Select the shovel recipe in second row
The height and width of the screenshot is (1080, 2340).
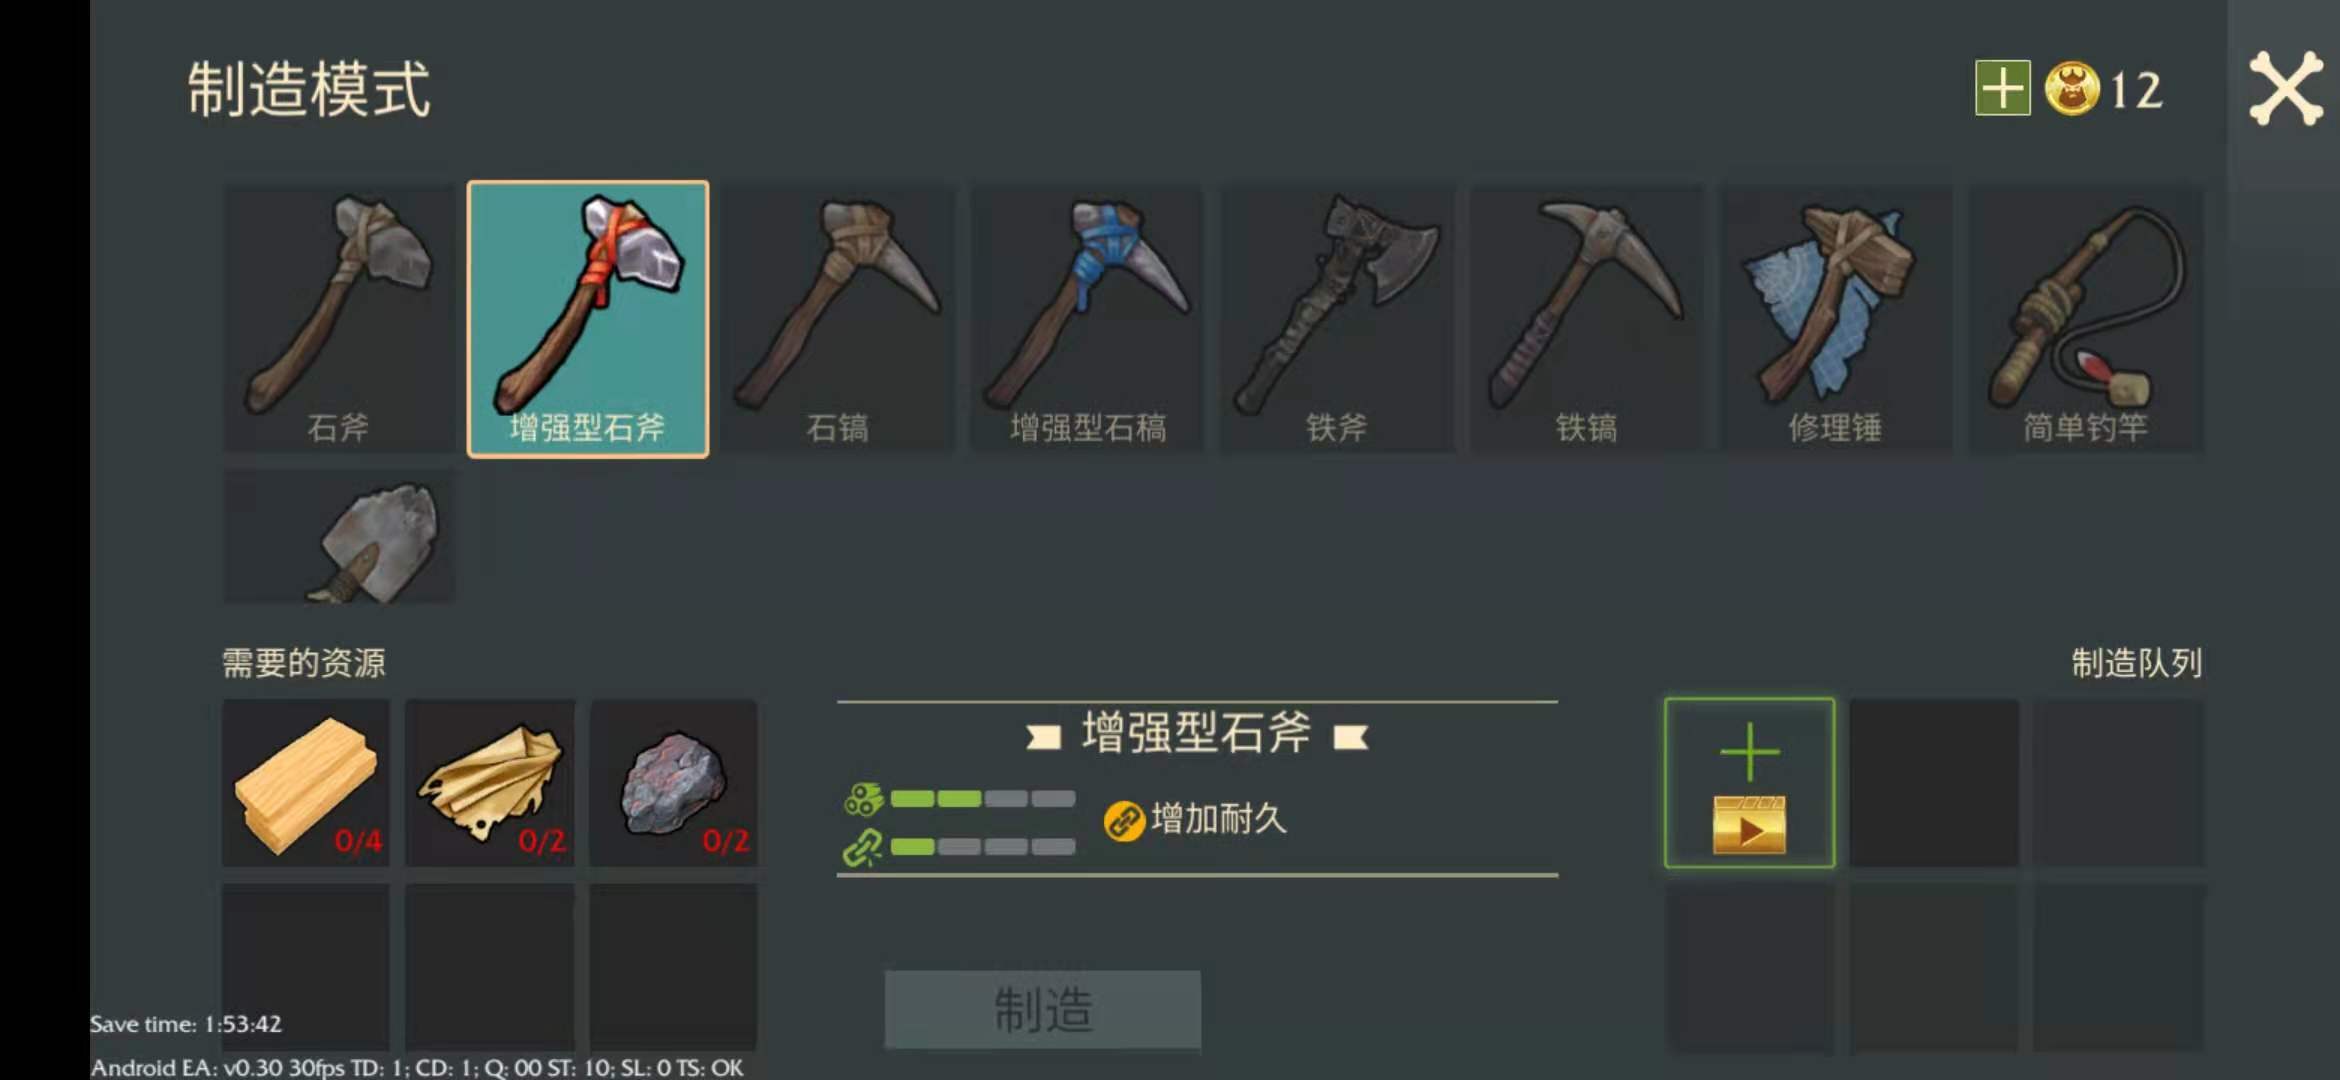click(338, 537)
